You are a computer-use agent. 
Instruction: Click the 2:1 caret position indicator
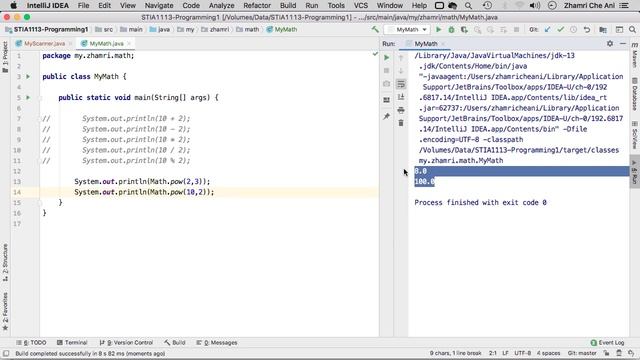tap(493, 353)
